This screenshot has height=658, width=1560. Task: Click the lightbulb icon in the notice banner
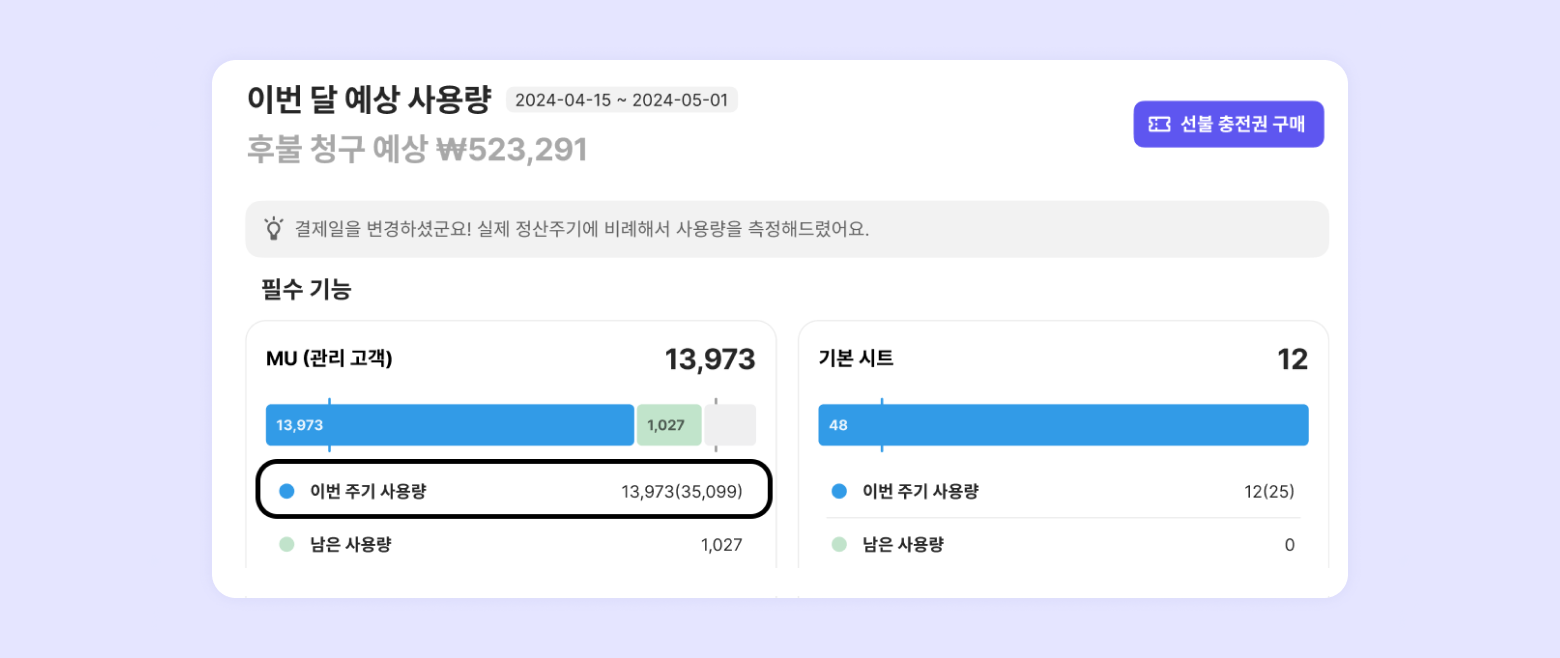click(x=273, y=228)
